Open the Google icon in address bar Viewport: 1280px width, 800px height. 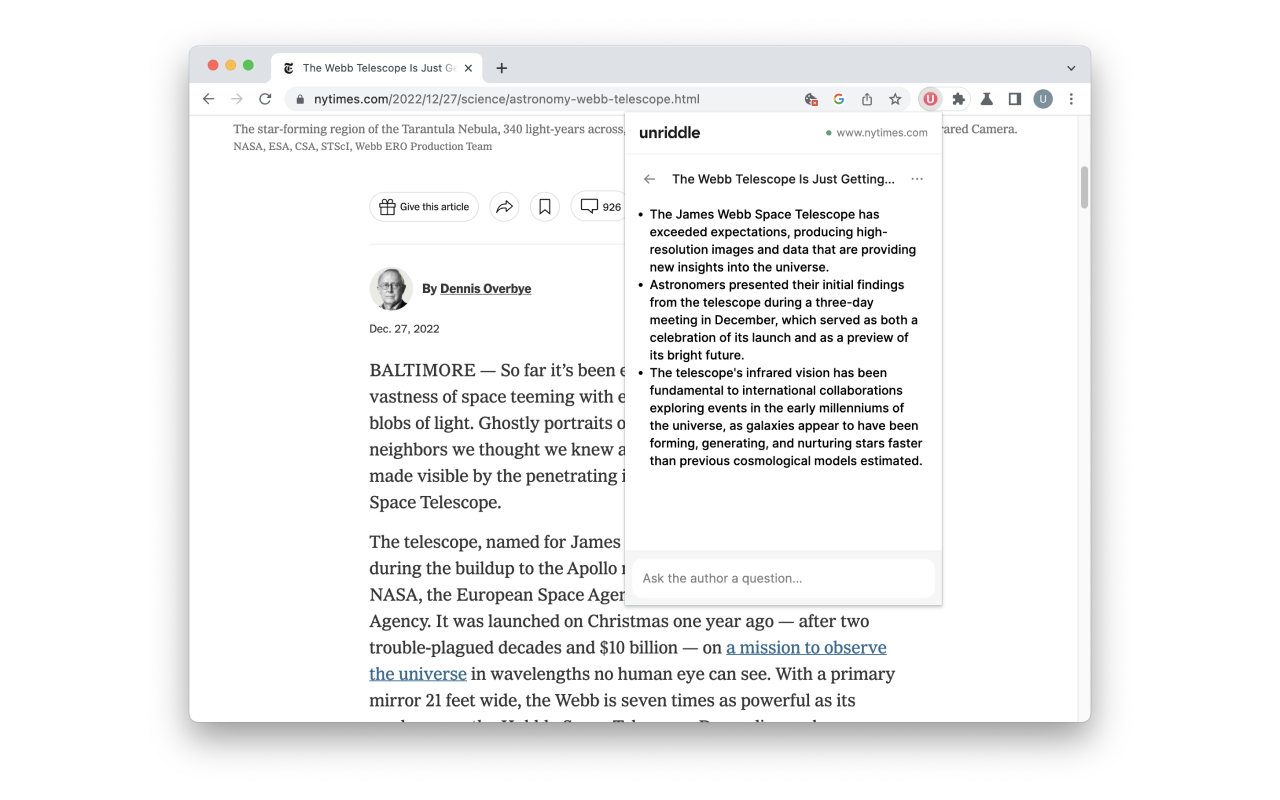point(839,99)
